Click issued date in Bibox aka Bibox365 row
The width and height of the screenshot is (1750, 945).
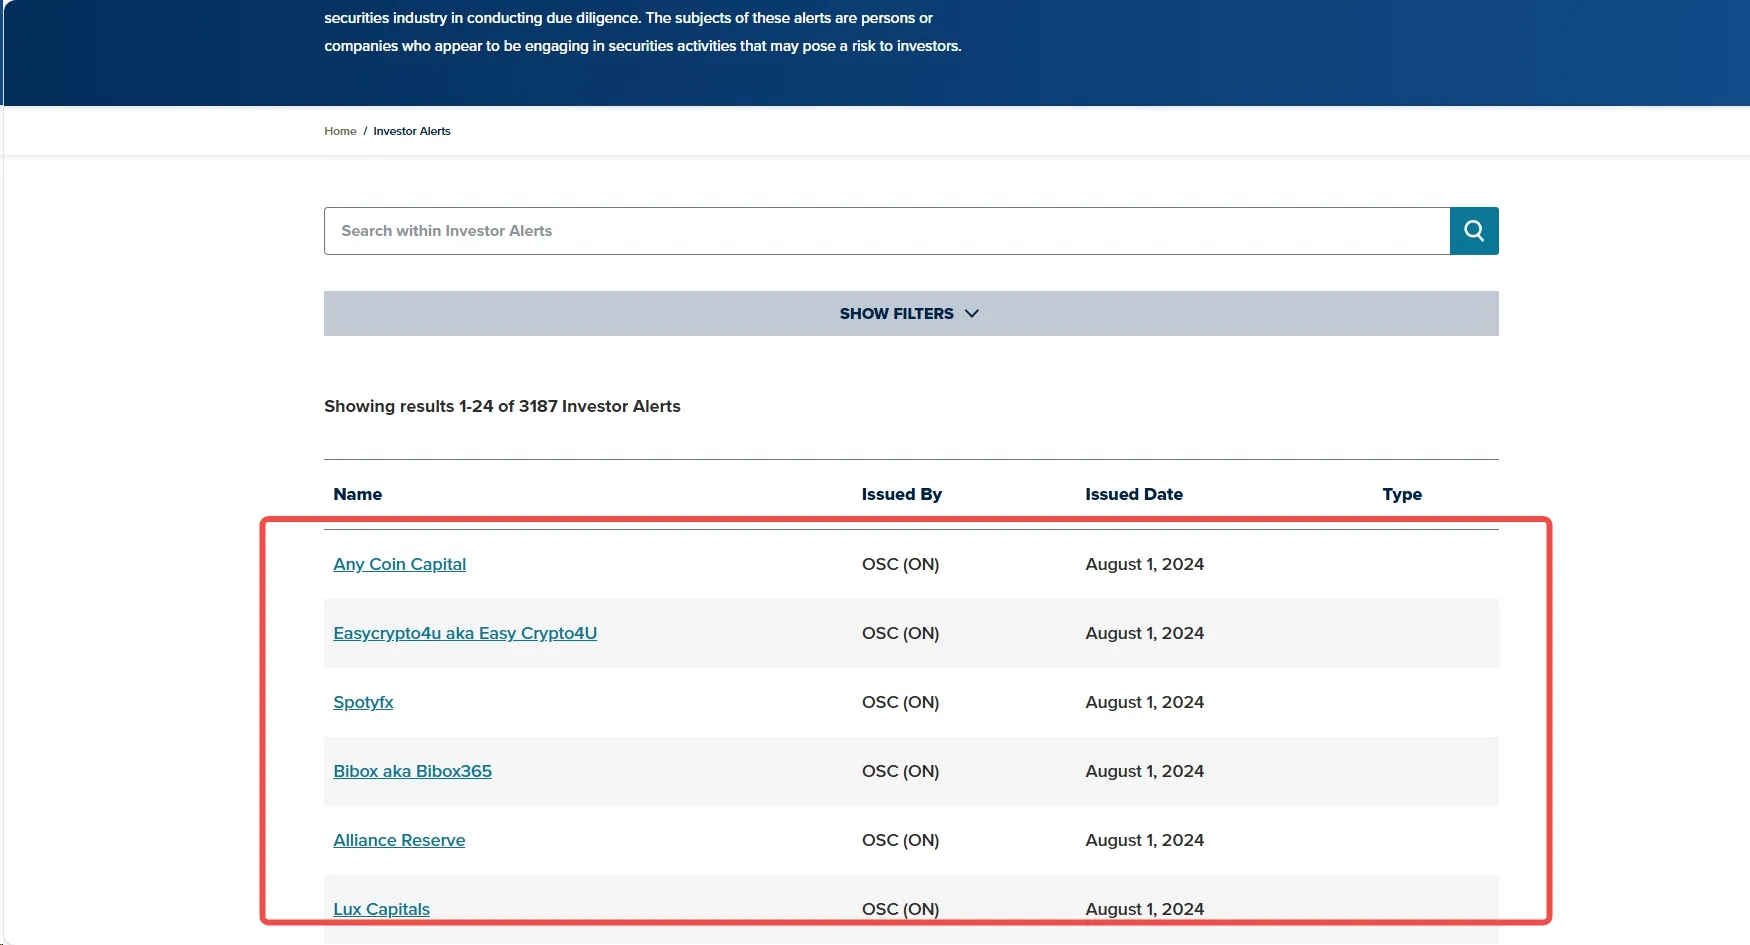pos(1145,771)
